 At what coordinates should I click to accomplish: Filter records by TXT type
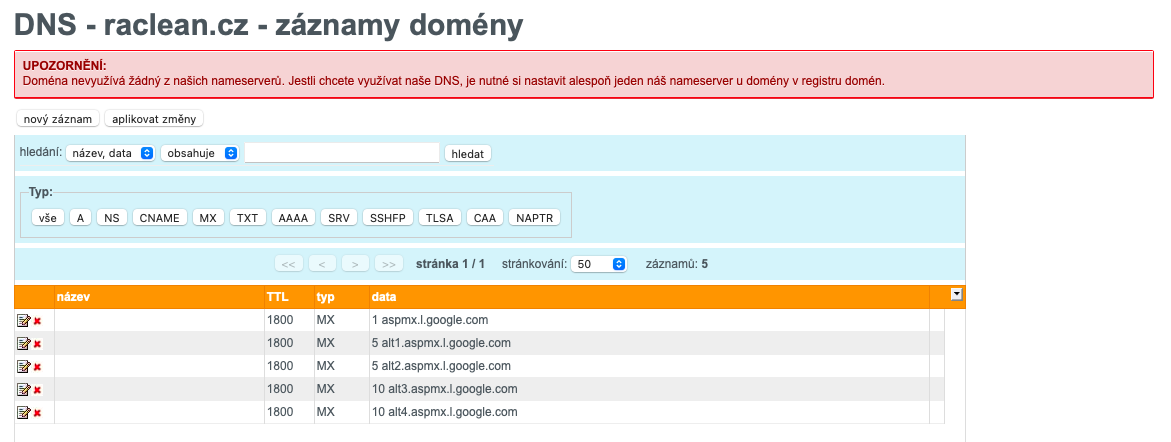click(248, 217)
